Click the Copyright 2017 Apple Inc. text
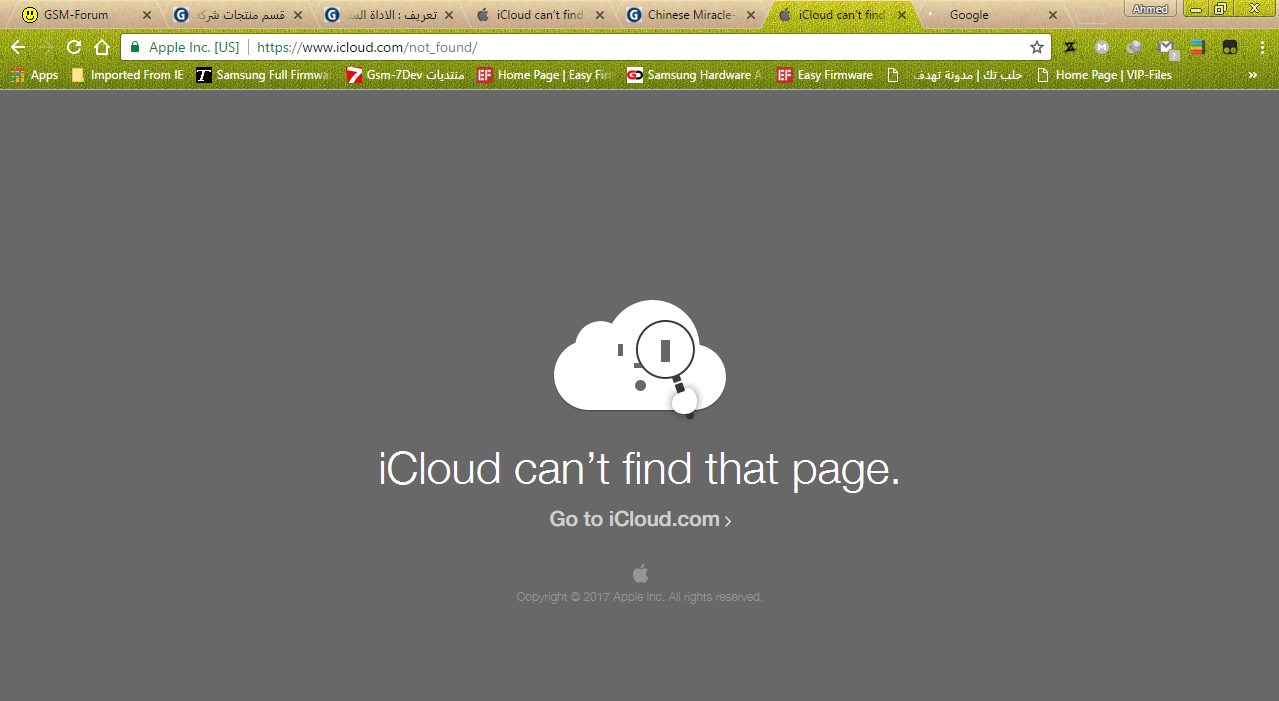Image resolution: width=1279 pixels, height=701 pixels. (640, 597)
